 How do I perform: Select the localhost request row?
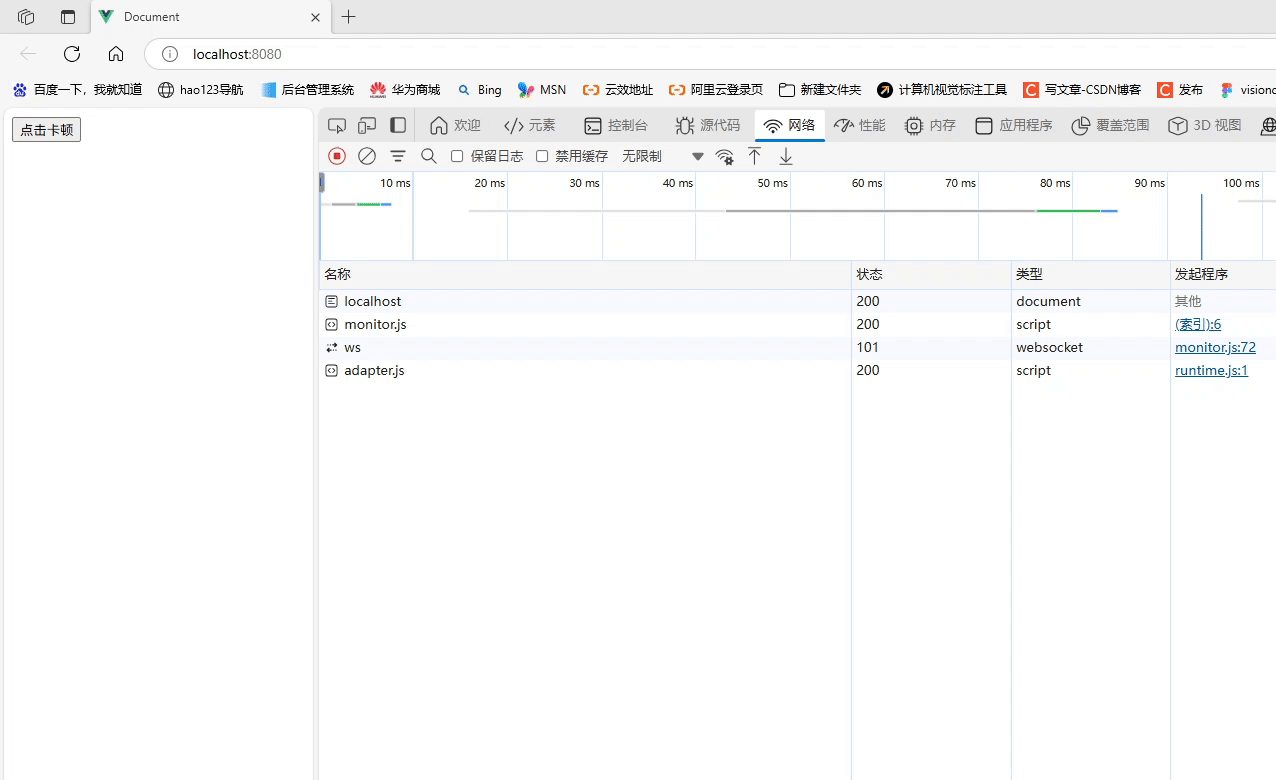click(797, 301)
